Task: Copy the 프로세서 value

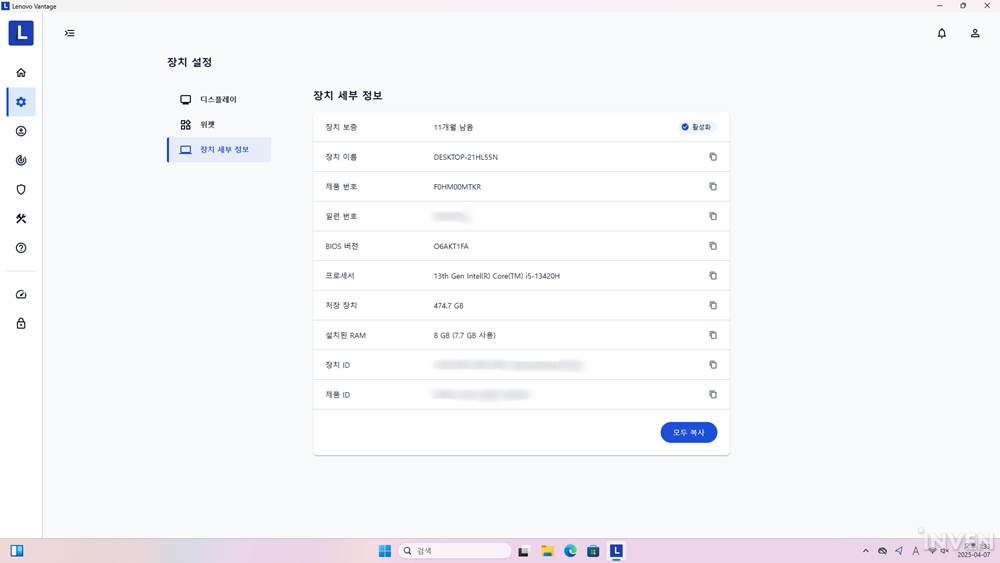Action: point(713,276)
